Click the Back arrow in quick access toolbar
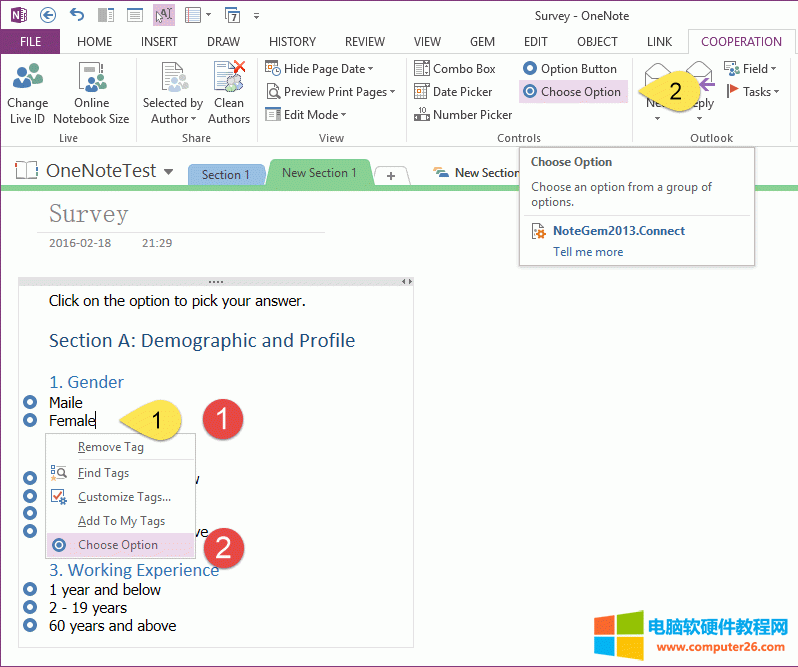The image size is (798, 667). click(x=48, y=15)
